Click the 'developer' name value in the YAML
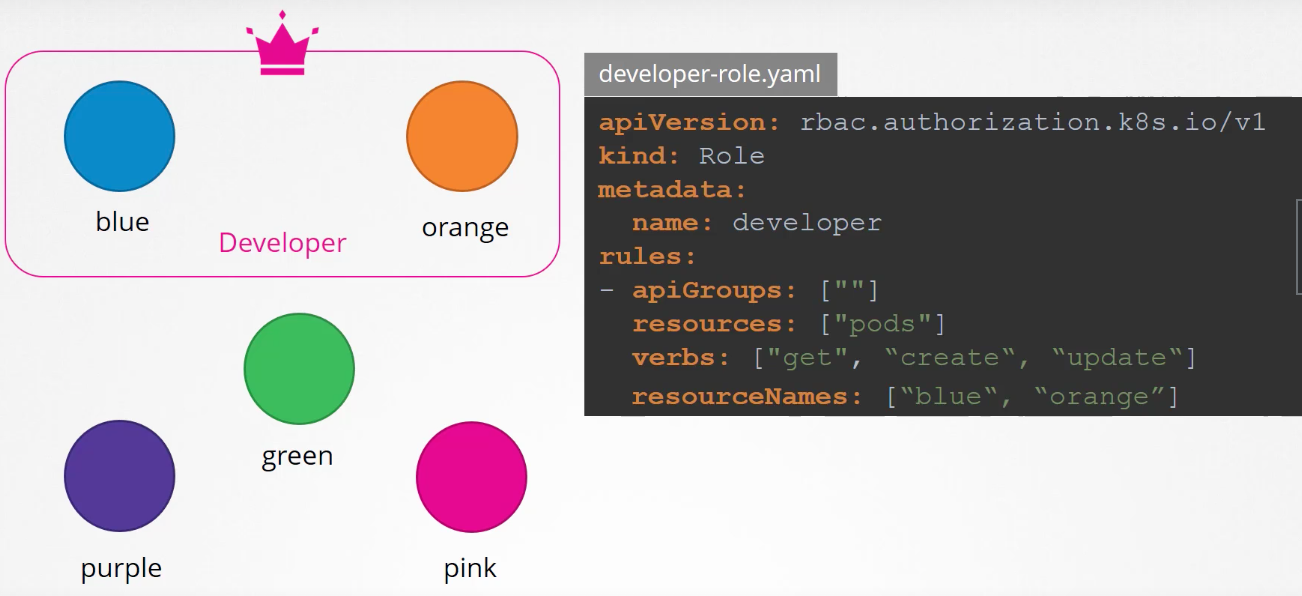Screen dimensions: 1302x596 coord(807,222)
